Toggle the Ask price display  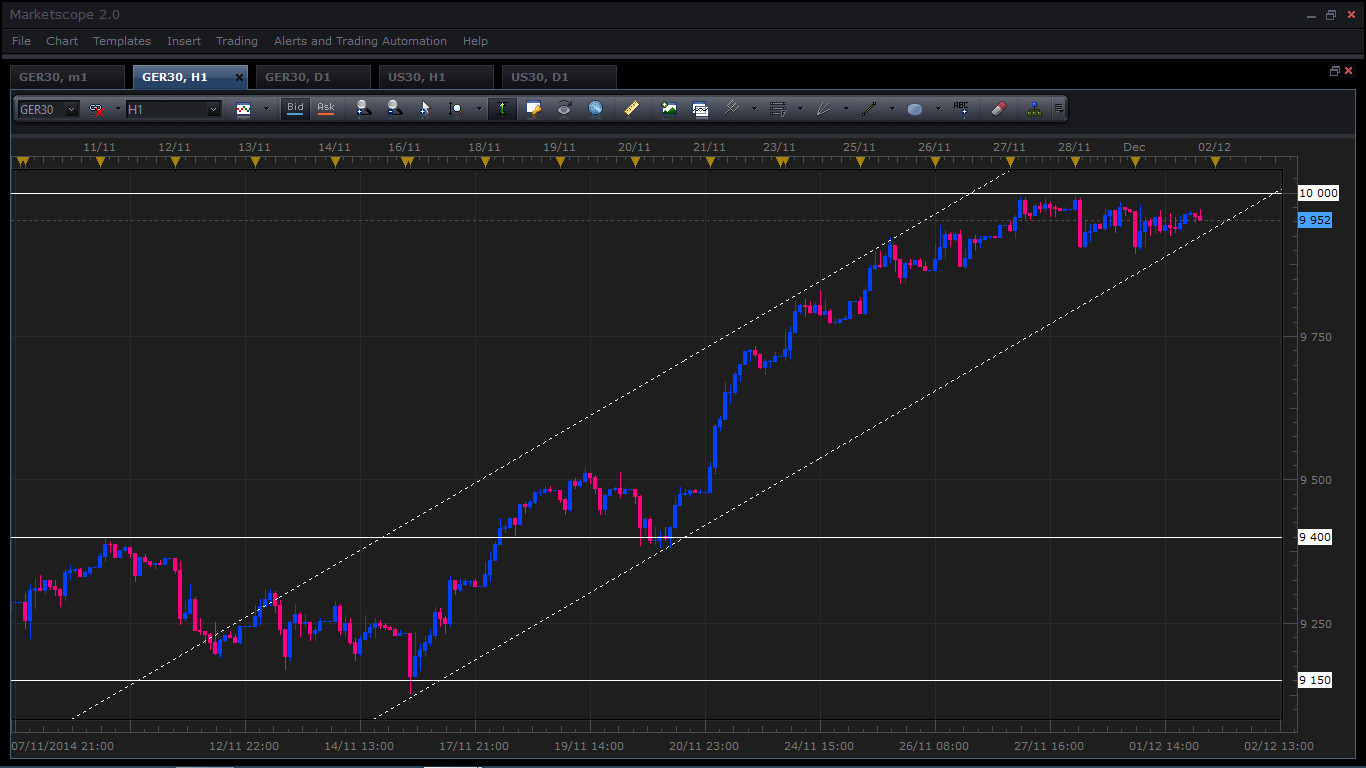pos(326,108)
